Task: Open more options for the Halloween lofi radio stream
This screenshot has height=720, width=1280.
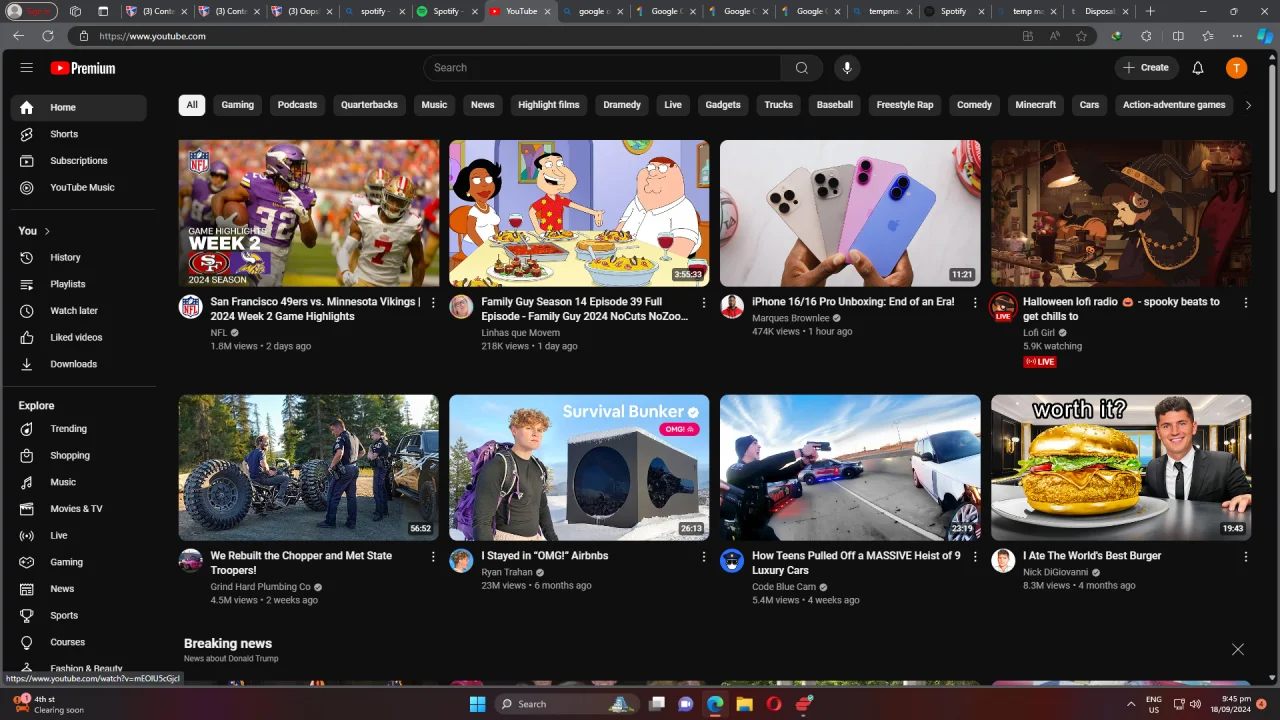Action: point(1246,303)
